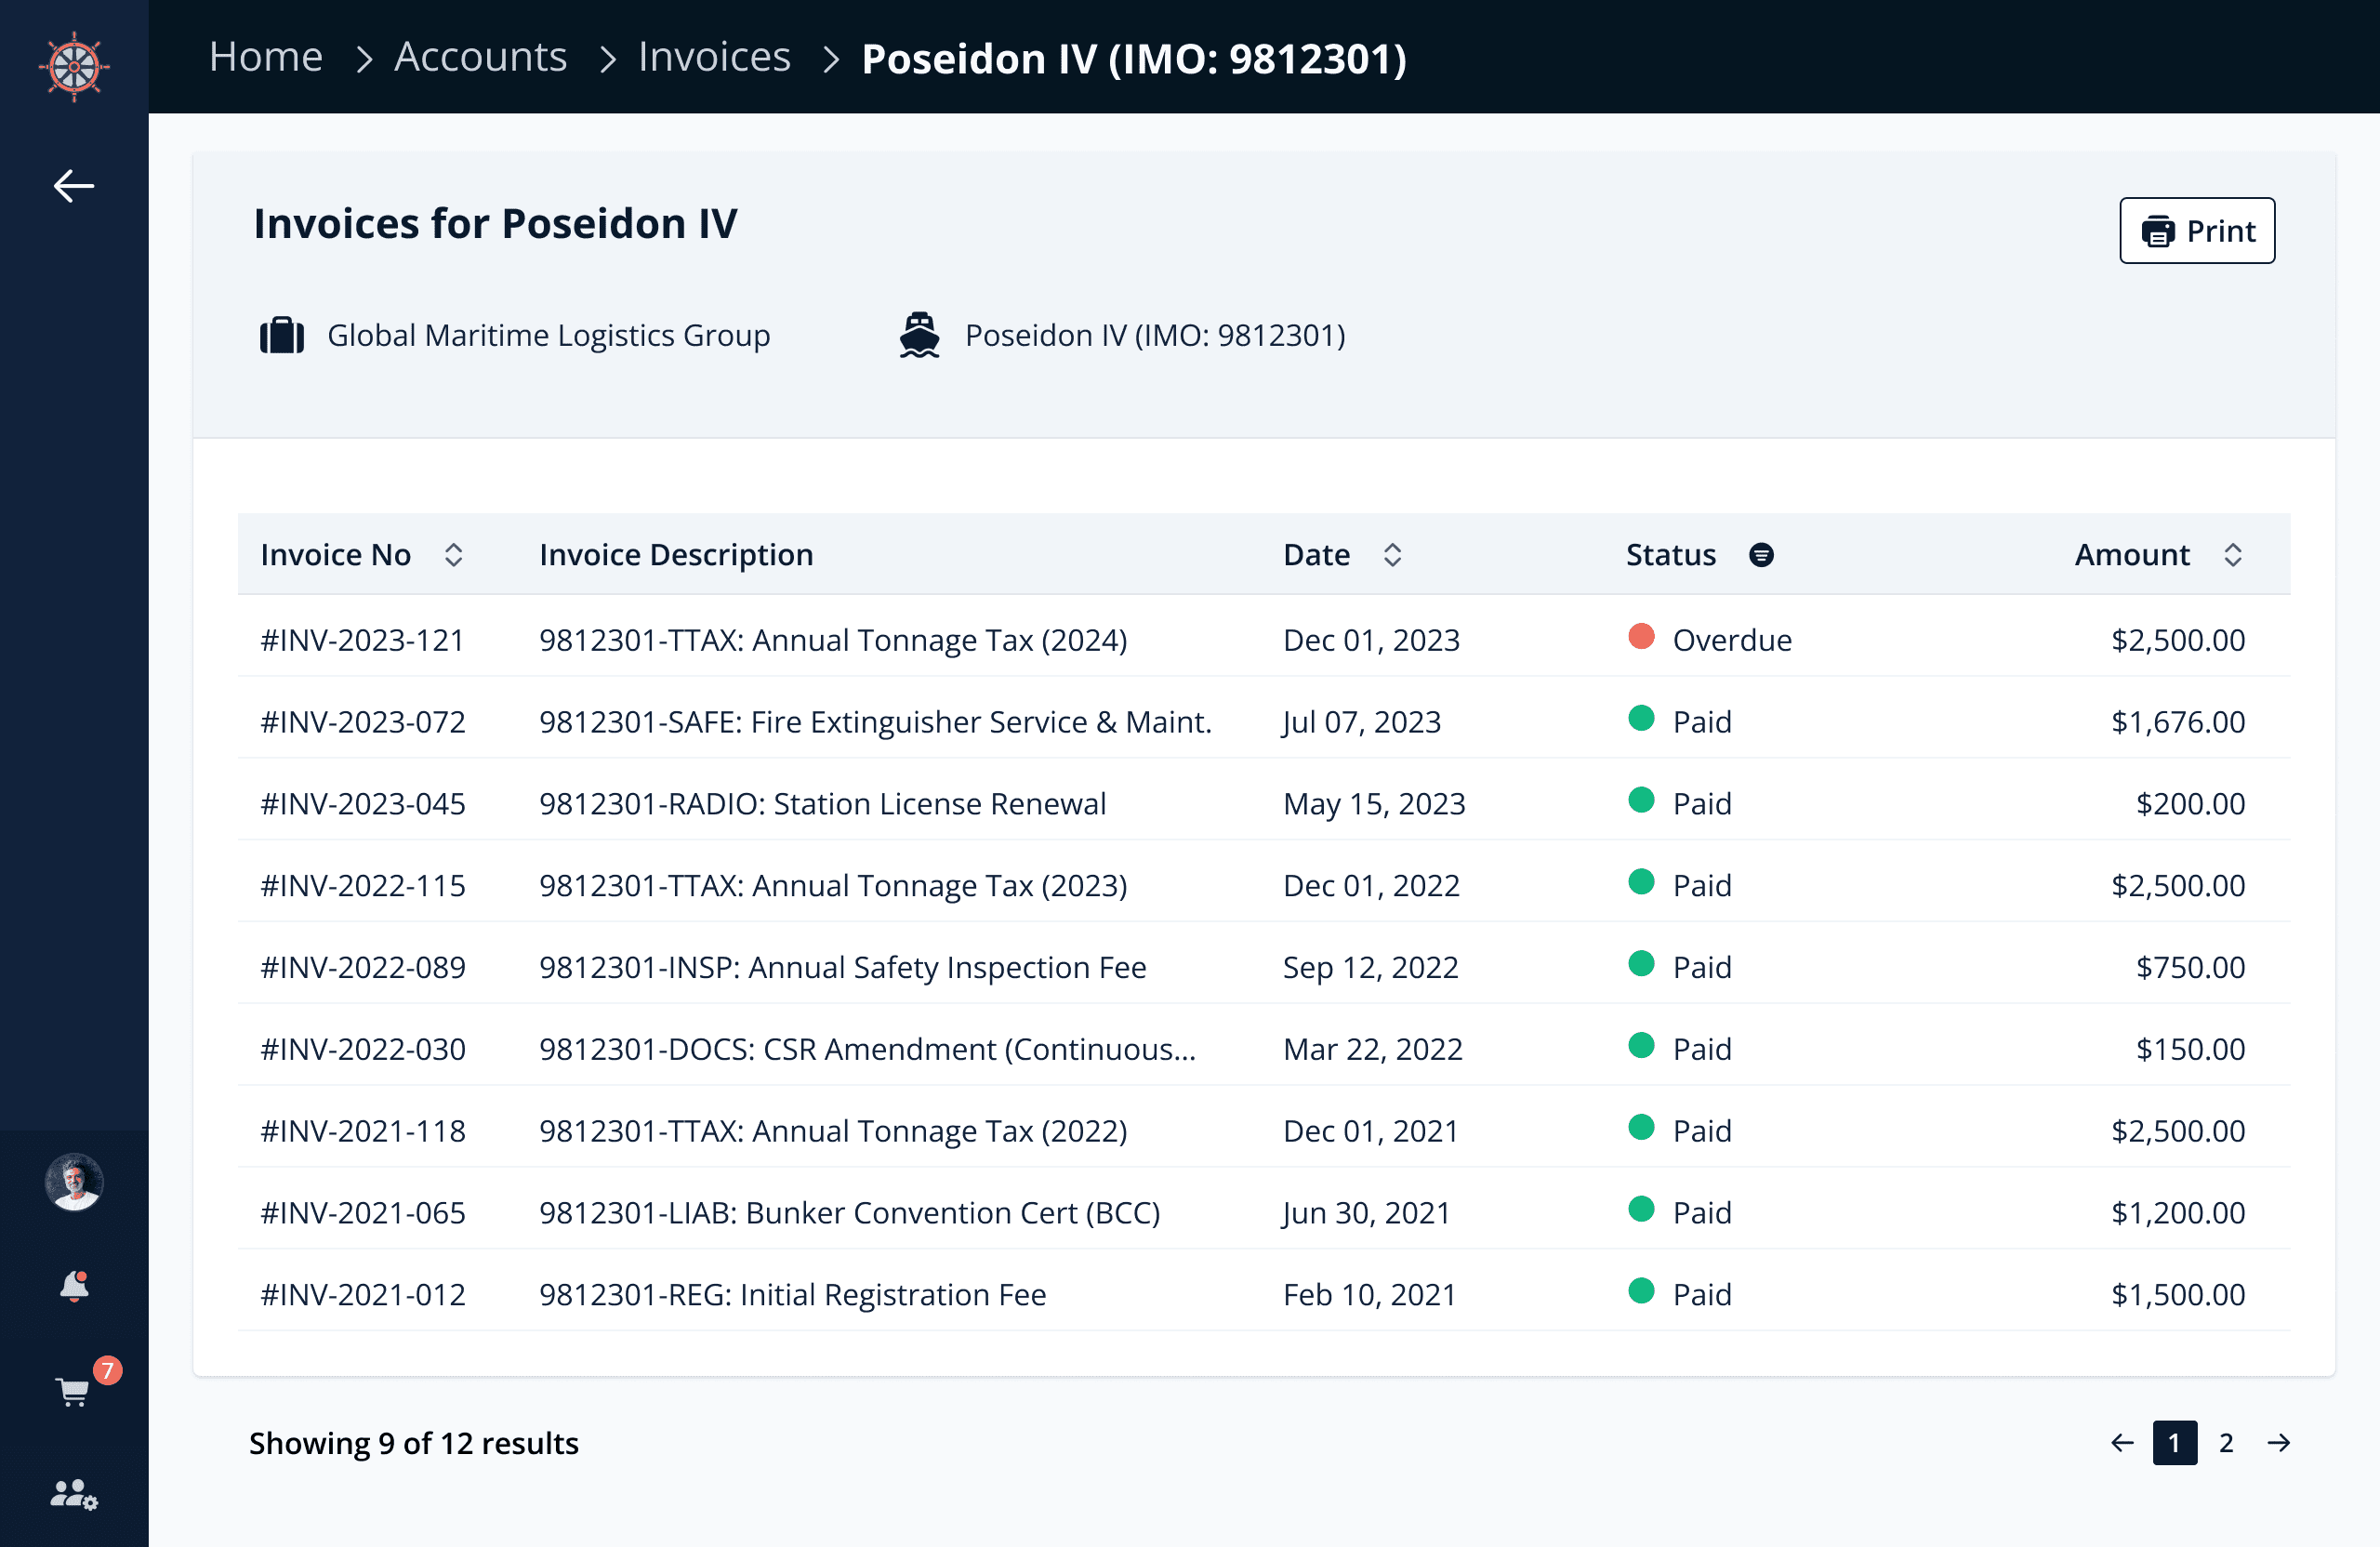Image resolution: width=2380 pixels, height=1547 pixels.
Task: Open the user profile avatar
Action: coord(74,1182)
